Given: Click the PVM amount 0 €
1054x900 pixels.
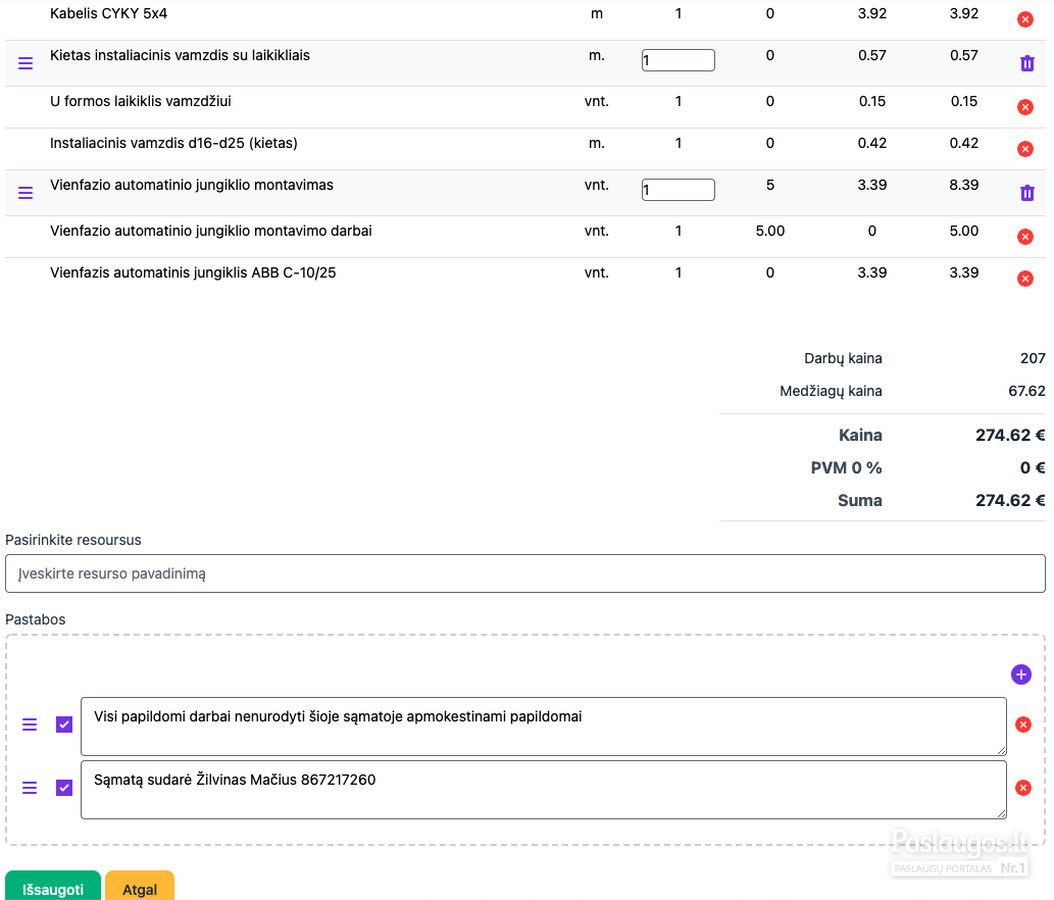Looking at the screenshot, I should click(1032, 468).
